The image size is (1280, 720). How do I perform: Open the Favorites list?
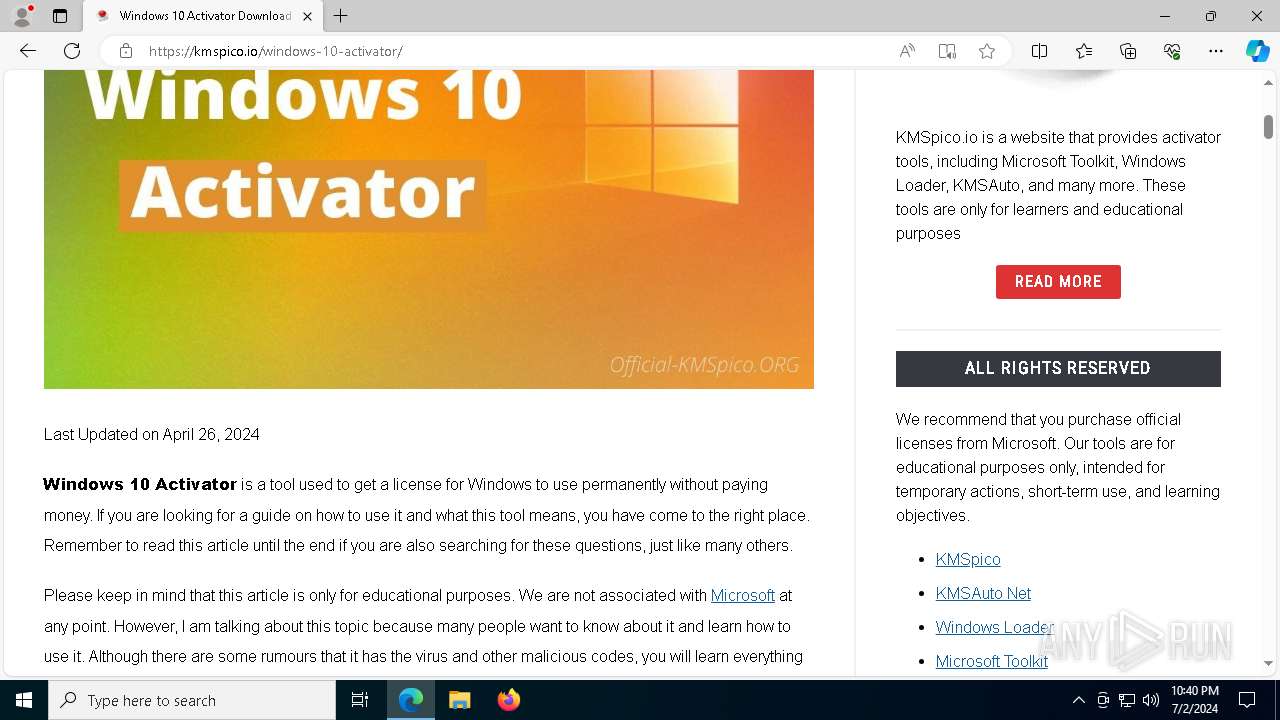click(1084, 51)
